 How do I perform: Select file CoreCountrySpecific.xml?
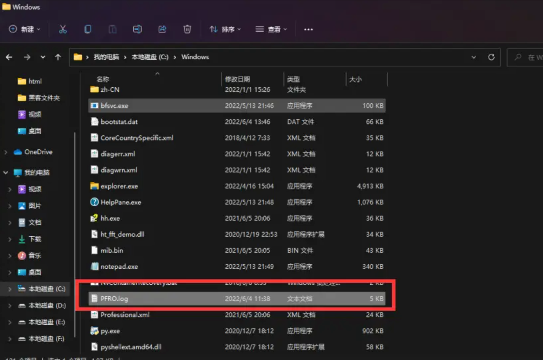pos(237,138)
